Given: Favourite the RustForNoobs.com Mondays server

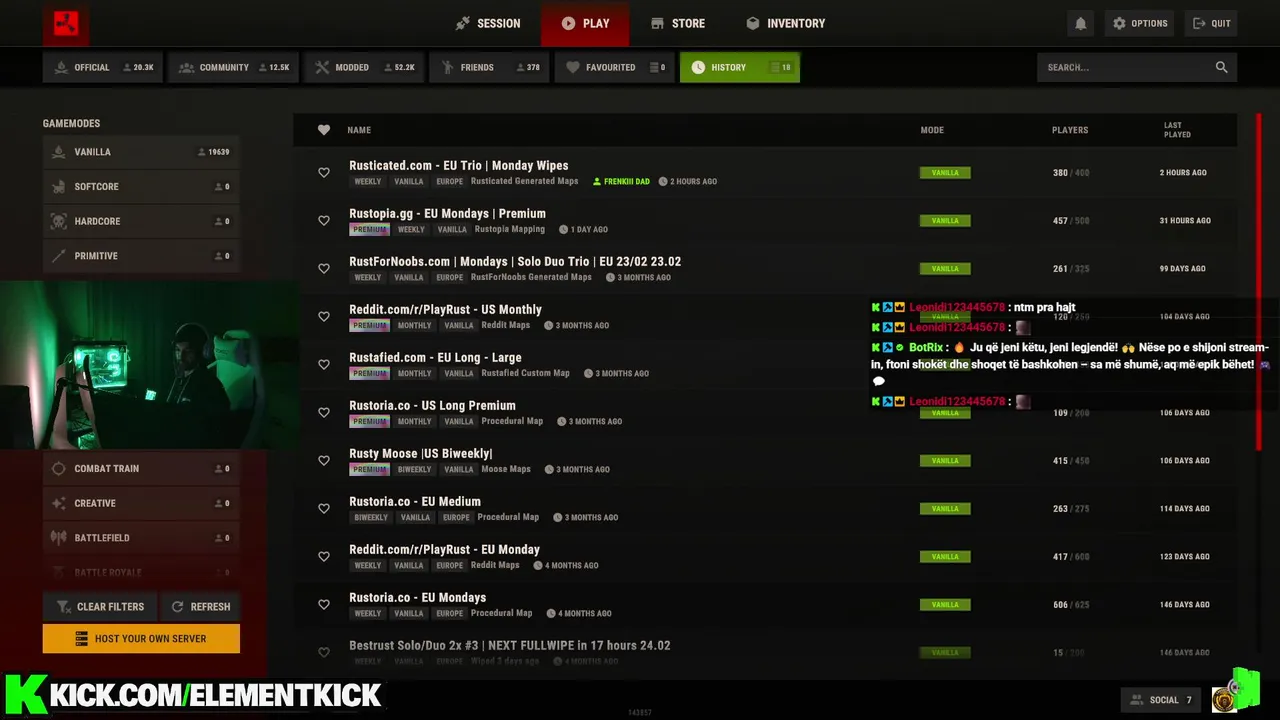Looking at the screenshot, I should click(324, 269).
